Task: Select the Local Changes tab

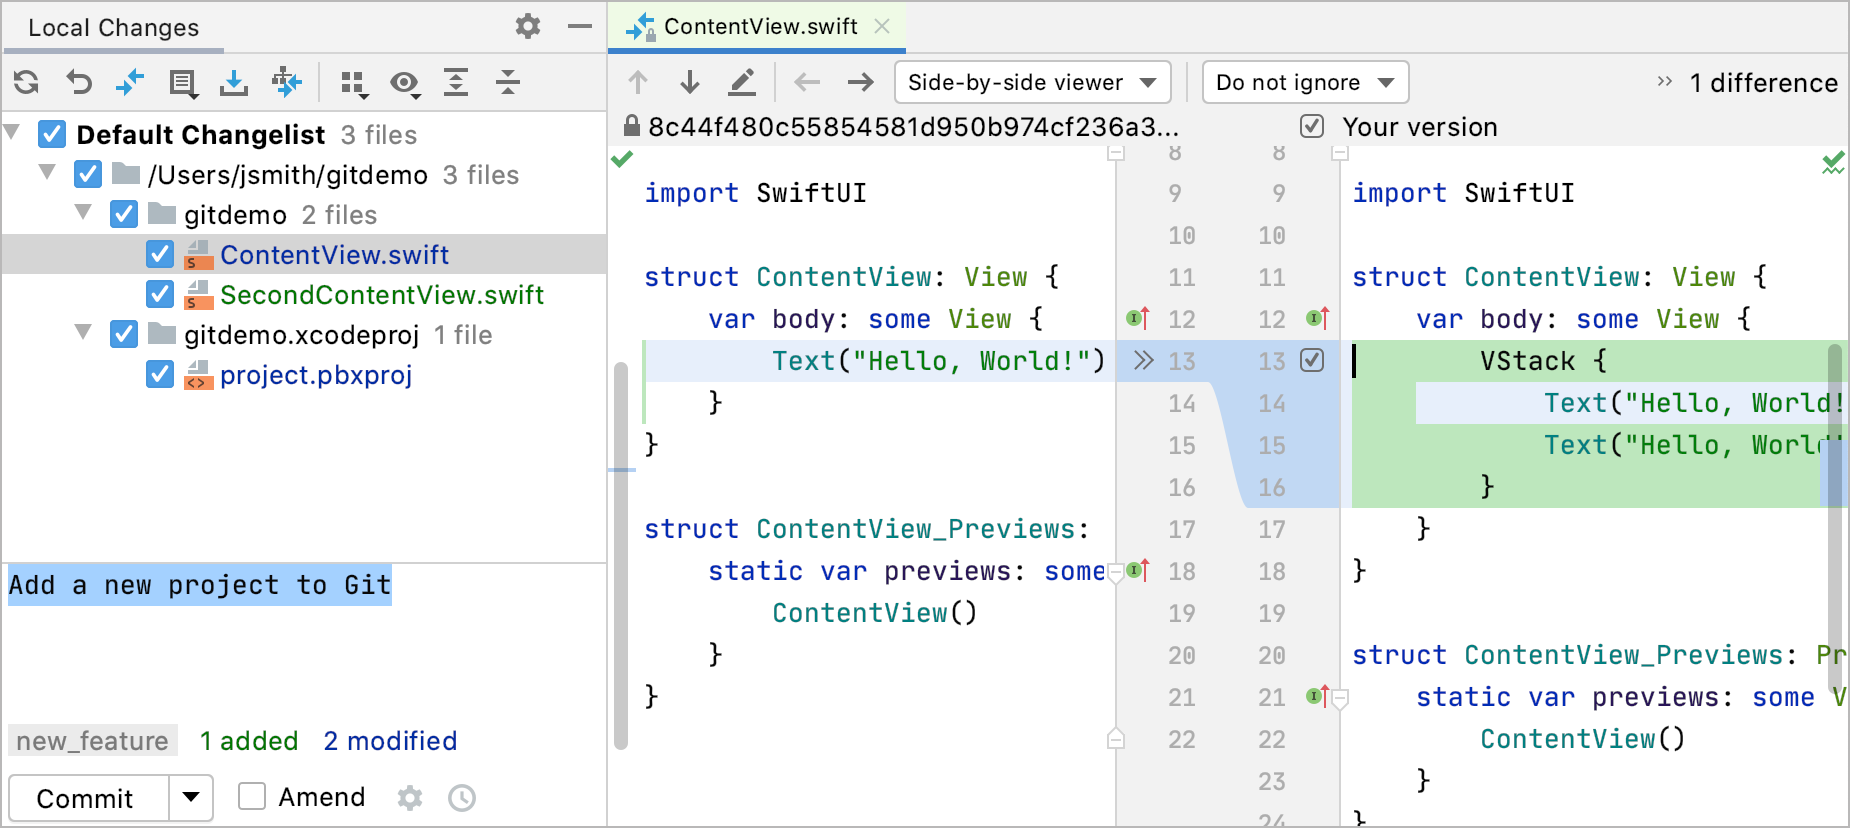Action: point(114,28)
